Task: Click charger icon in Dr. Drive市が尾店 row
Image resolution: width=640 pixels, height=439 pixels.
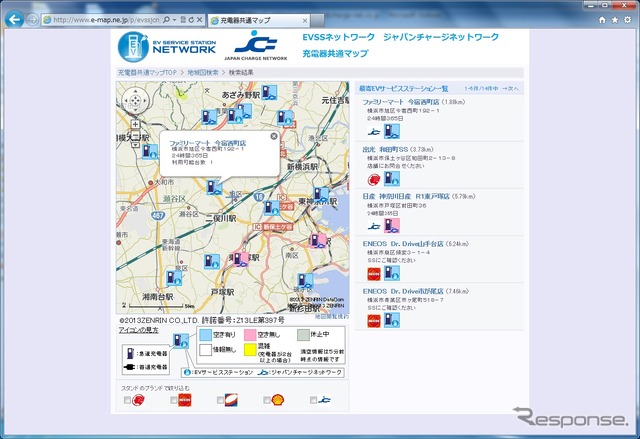Action: click(x=392, y=320)
